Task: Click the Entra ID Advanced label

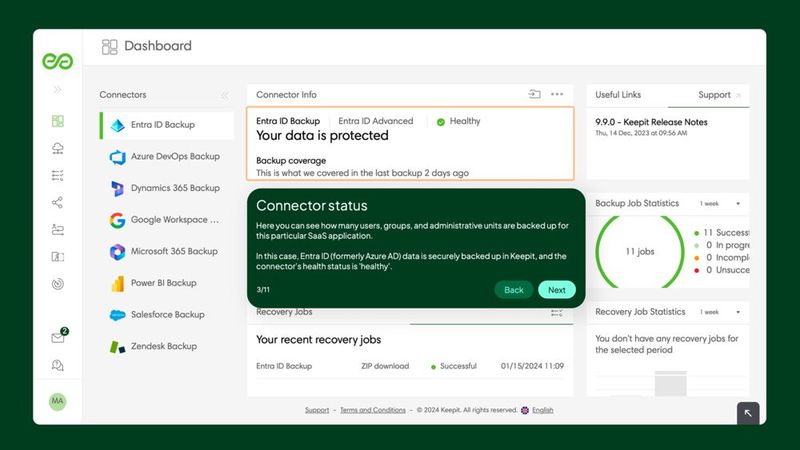Action: [x=376, y=121]
